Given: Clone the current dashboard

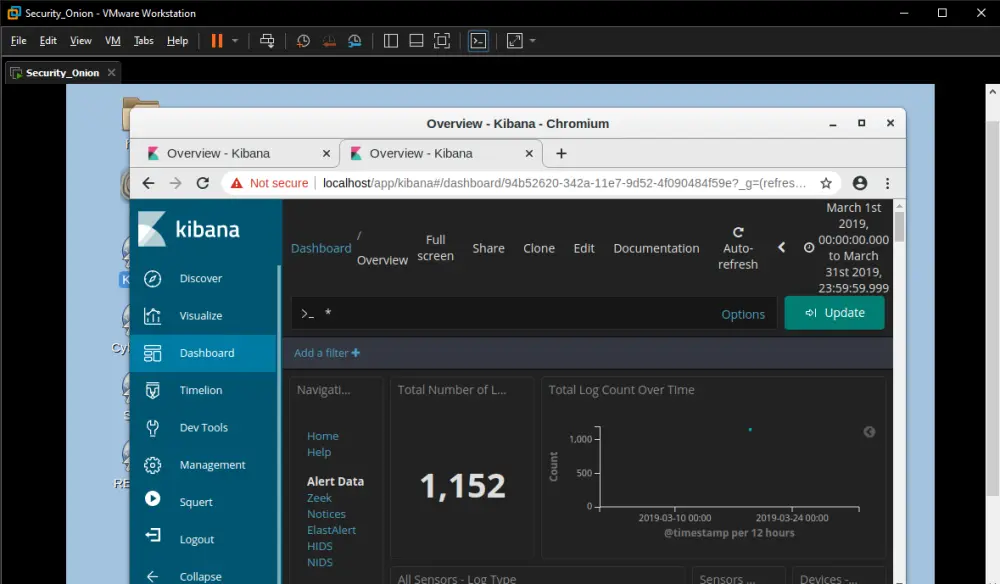Looking at the screenshot, I should tap(539, 249).
